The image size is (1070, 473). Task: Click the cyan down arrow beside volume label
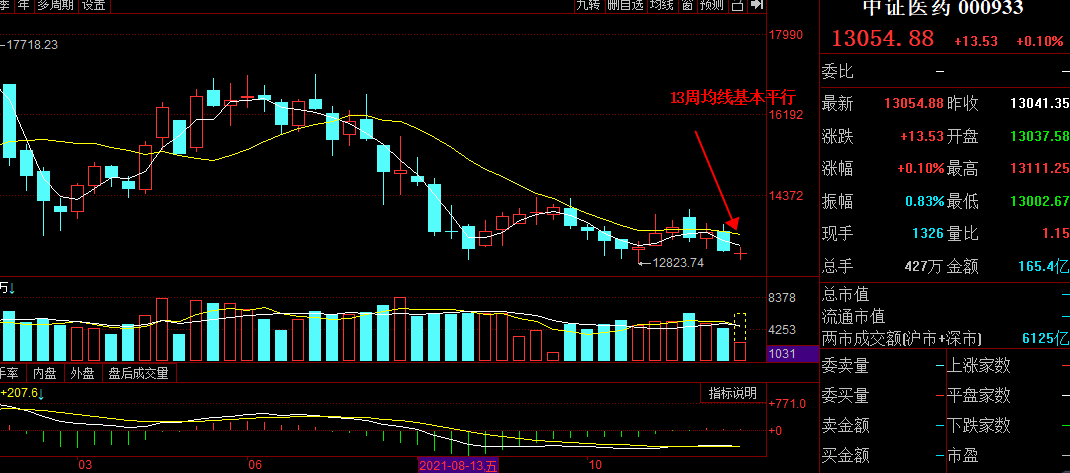12,289
